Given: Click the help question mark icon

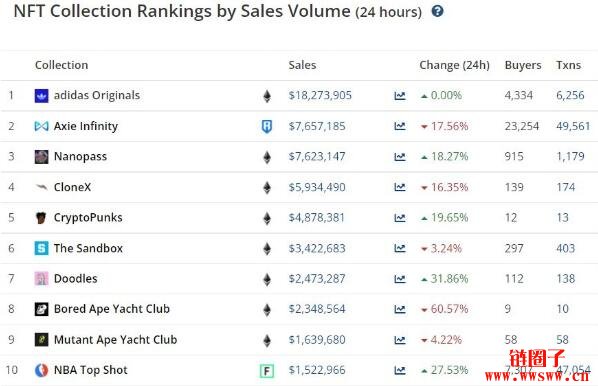Looking at the screenshot, I should click(437, 11).
